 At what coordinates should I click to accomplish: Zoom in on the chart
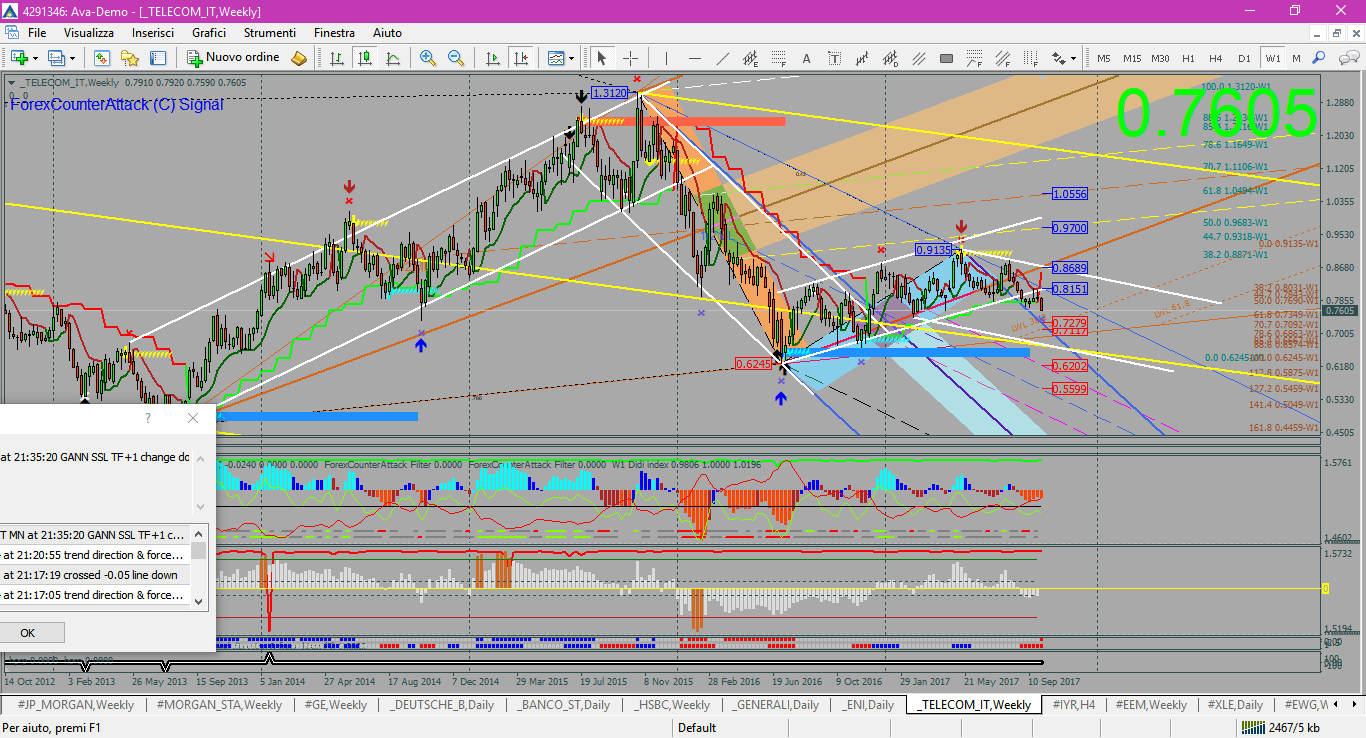(428, 58)
